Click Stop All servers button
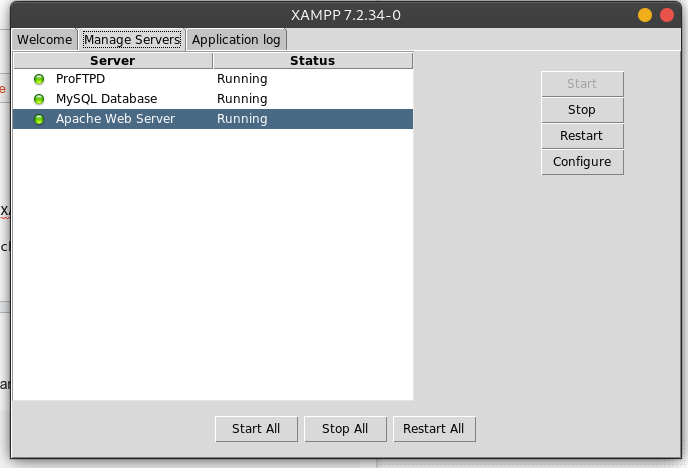The width and height of the screenshot is (688, 468). tap(345, 429)
